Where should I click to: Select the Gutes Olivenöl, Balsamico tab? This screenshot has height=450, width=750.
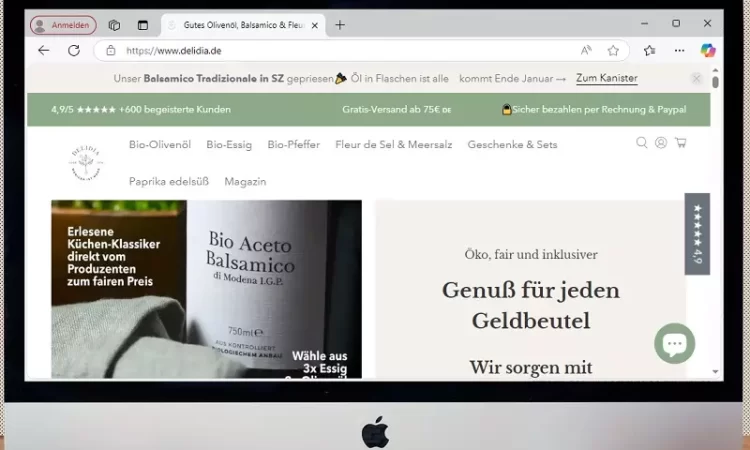point(244,25)
